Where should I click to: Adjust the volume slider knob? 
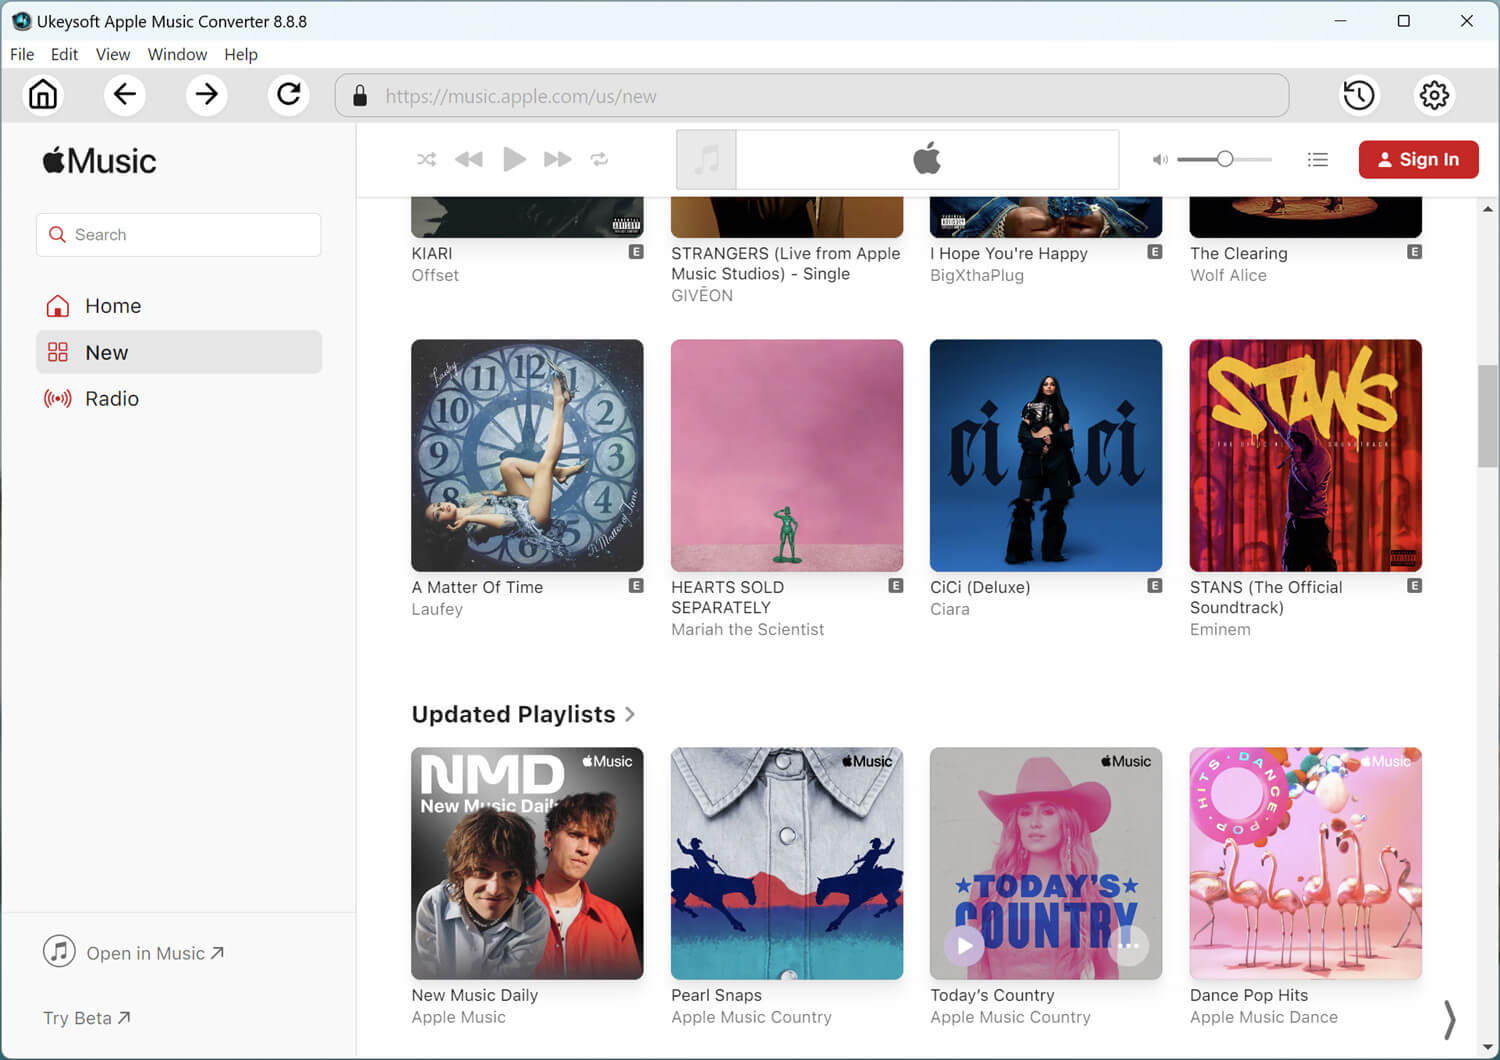(1224, 159)
